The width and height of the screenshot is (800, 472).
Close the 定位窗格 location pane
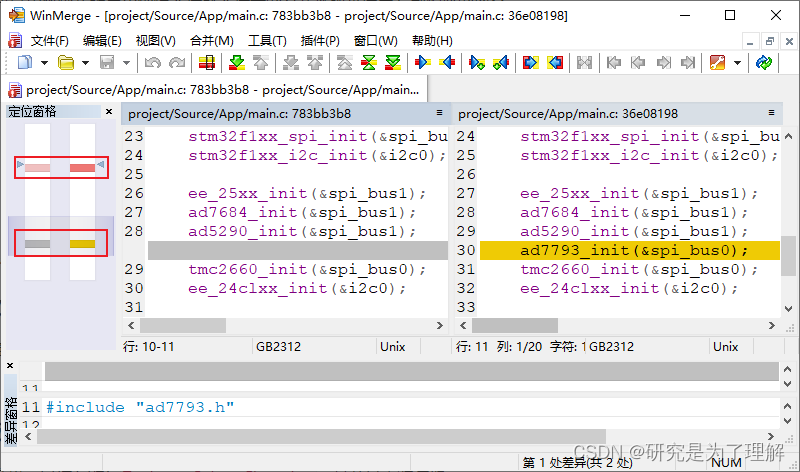pos(109,111)
